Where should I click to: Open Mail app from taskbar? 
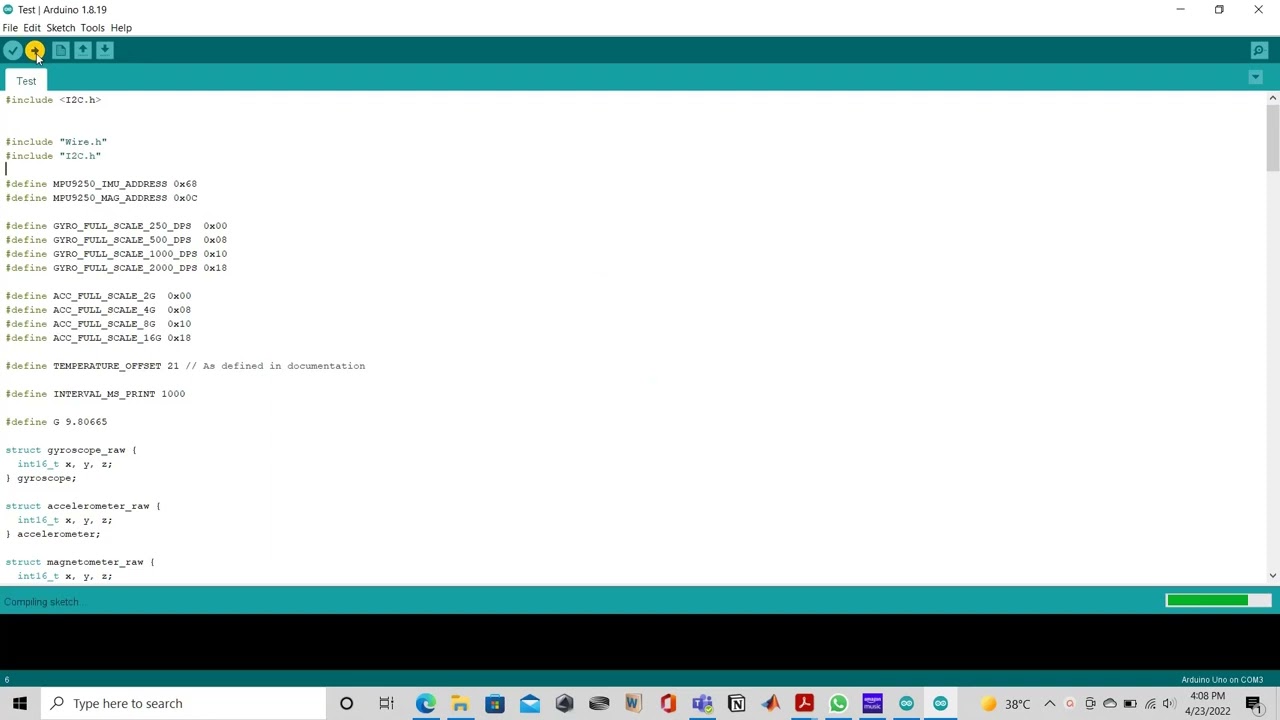click(530, 703)
